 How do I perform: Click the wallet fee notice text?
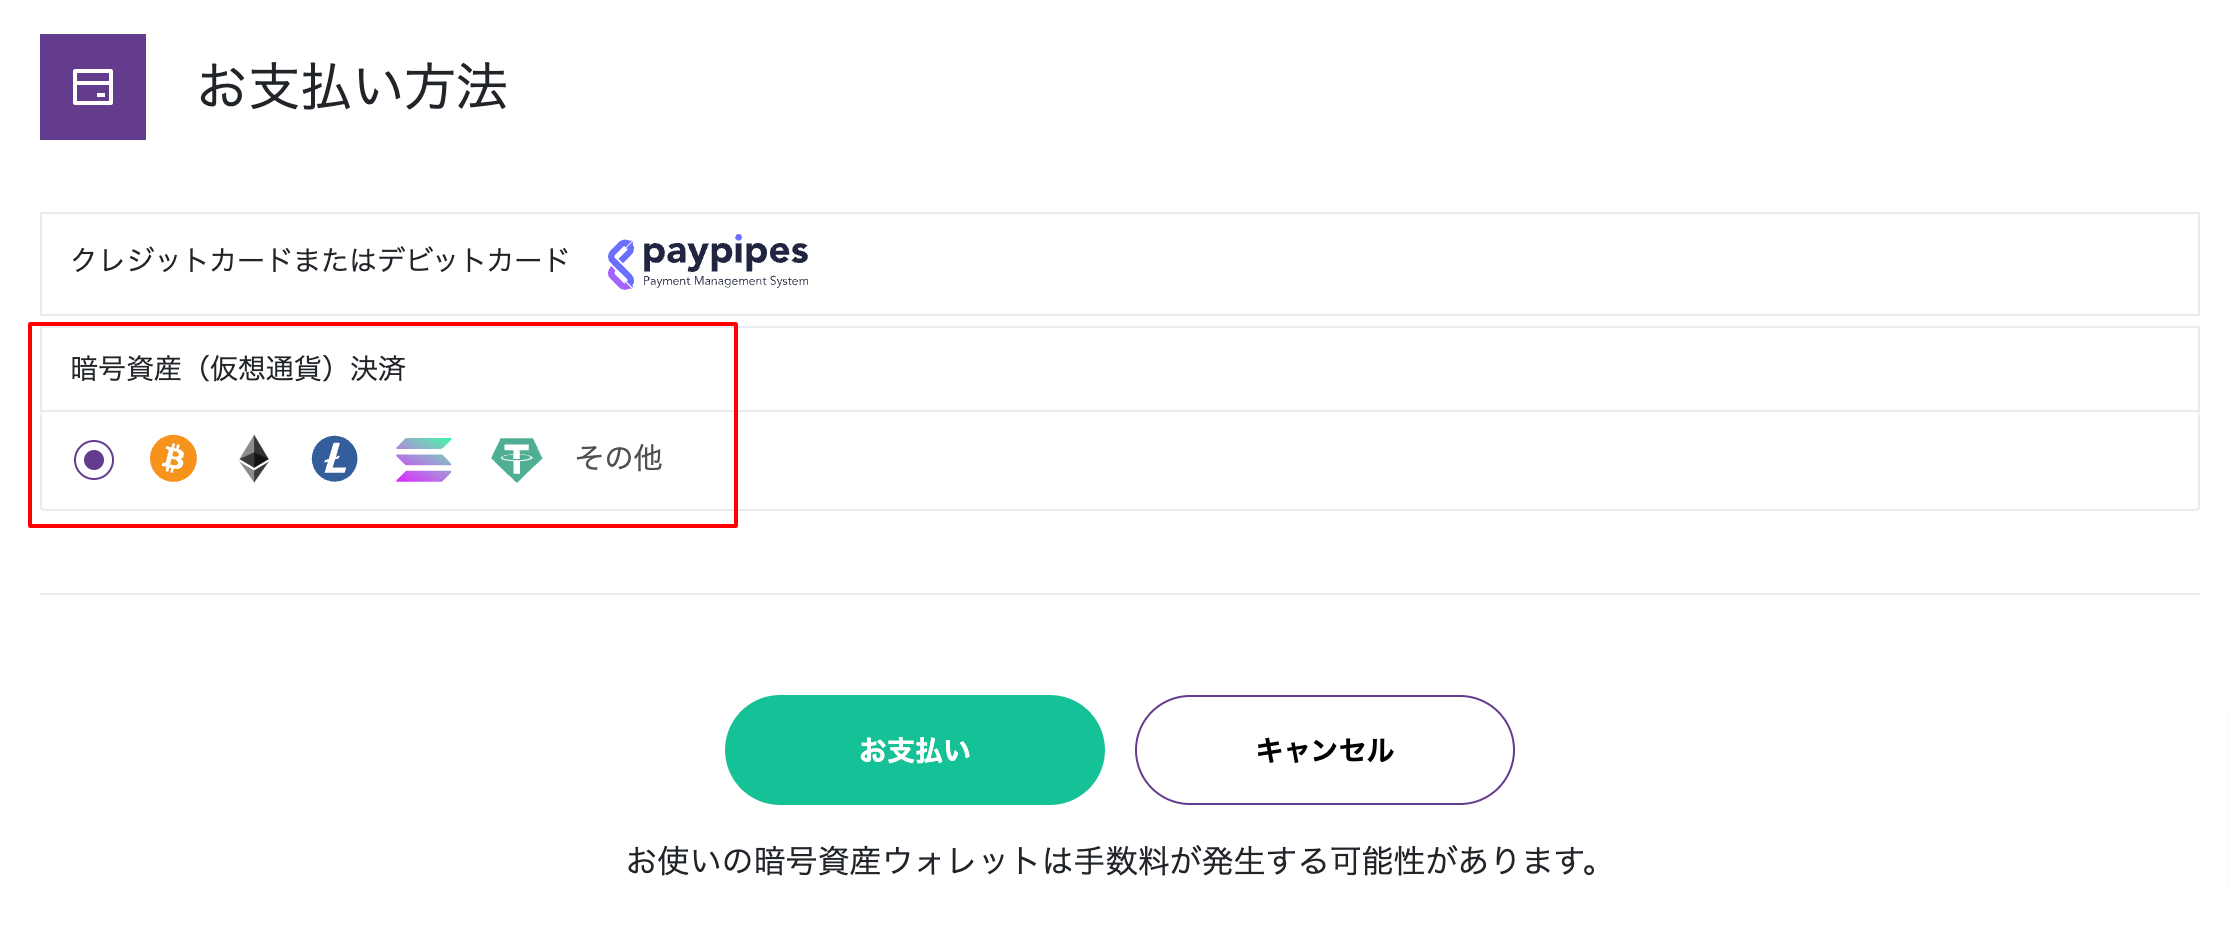1115,861
